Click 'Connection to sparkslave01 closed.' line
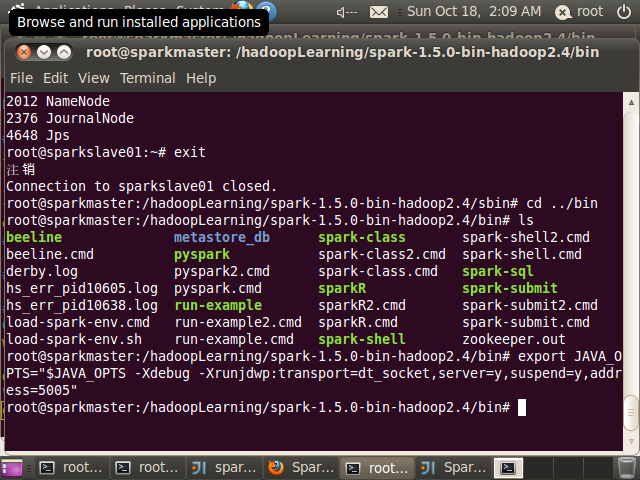Image resolution: width=640 pixels, height=480 pixels. [x=142, y=186]
